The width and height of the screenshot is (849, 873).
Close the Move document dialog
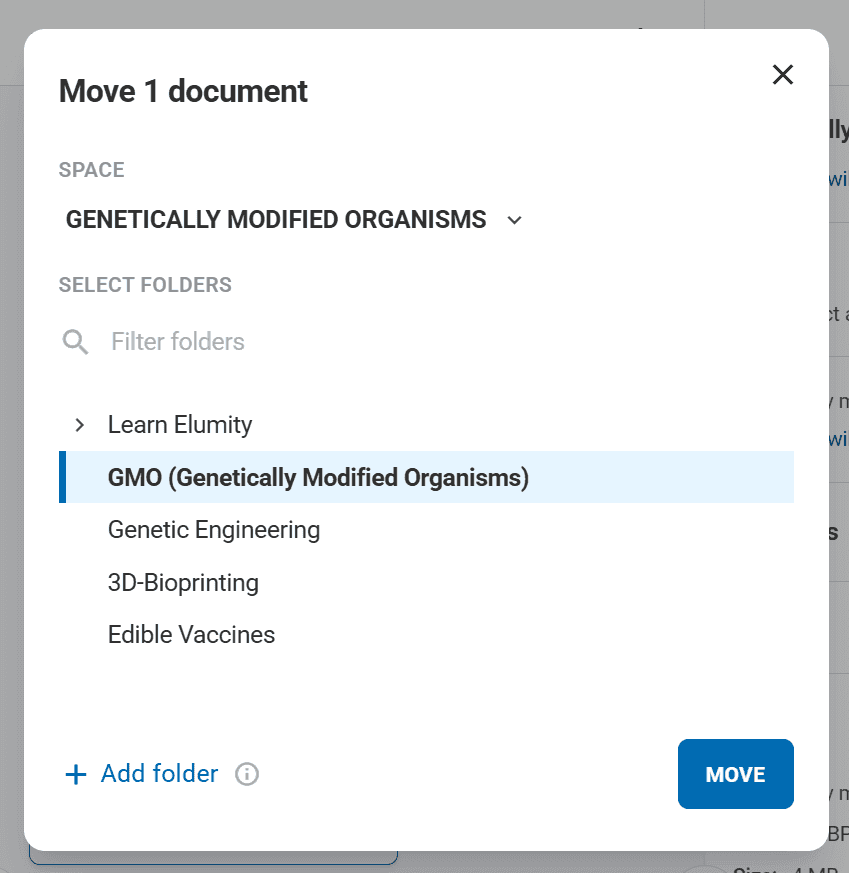pyautogui.click(x=783, y=75)
